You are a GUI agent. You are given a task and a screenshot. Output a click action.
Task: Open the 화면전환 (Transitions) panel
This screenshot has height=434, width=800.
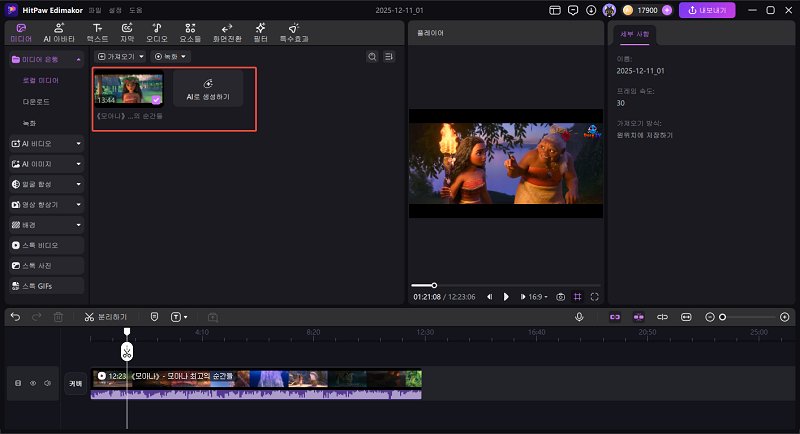click(227, 33)
